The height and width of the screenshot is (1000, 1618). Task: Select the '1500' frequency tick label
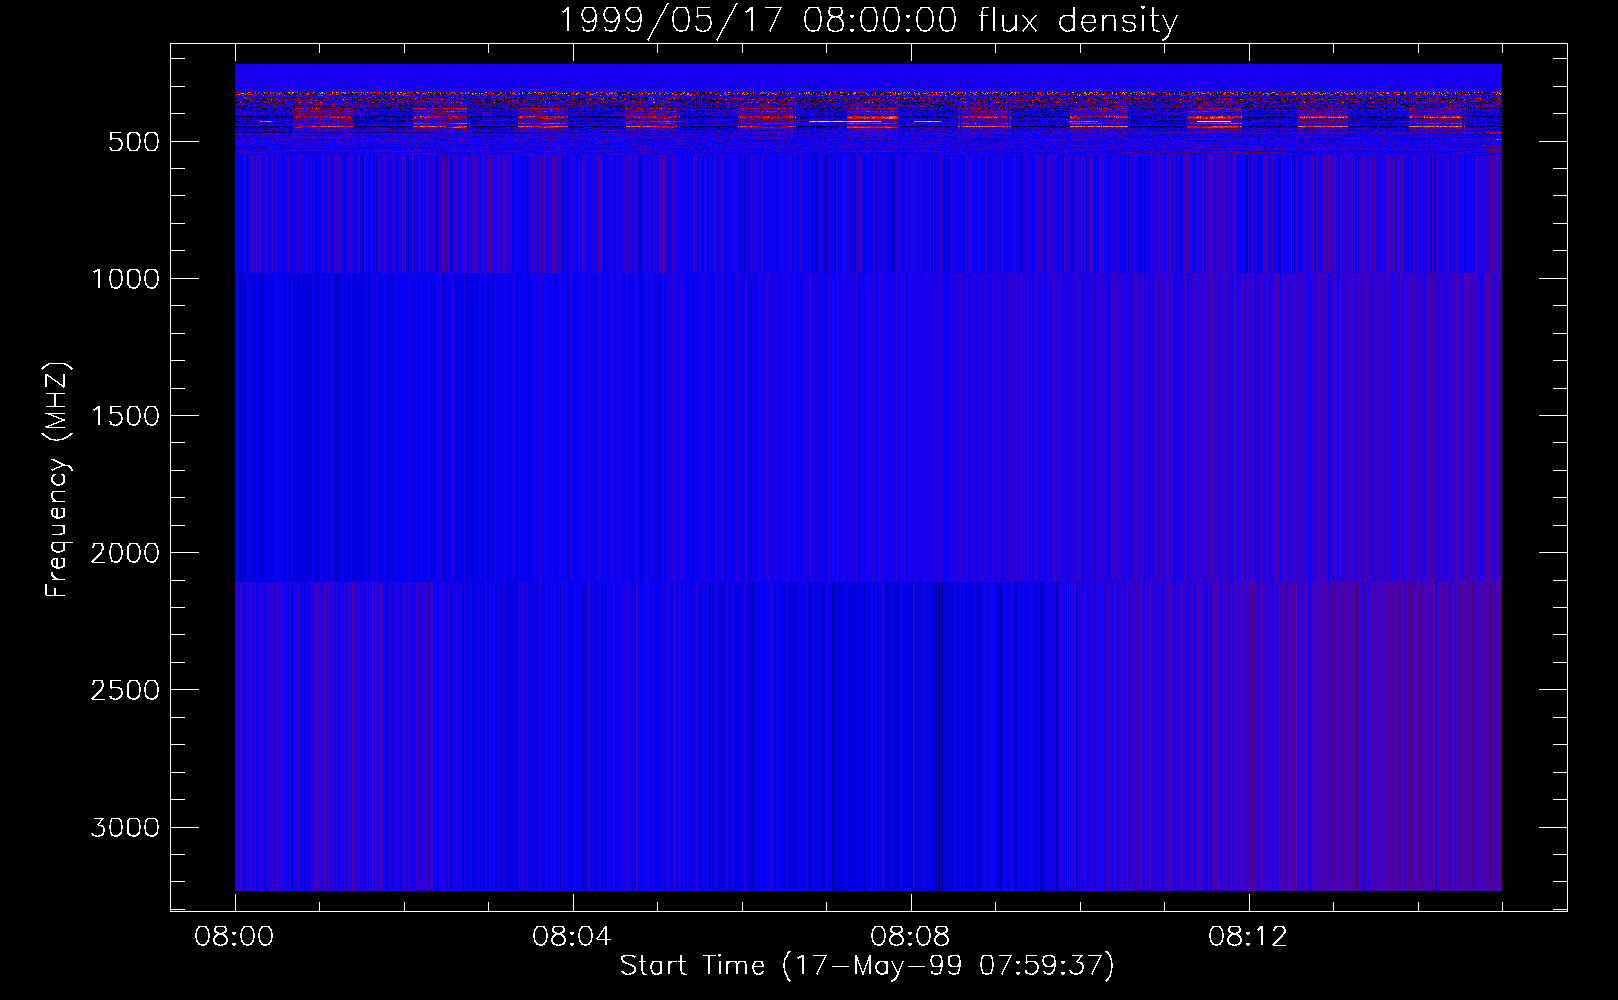(125, 416)
